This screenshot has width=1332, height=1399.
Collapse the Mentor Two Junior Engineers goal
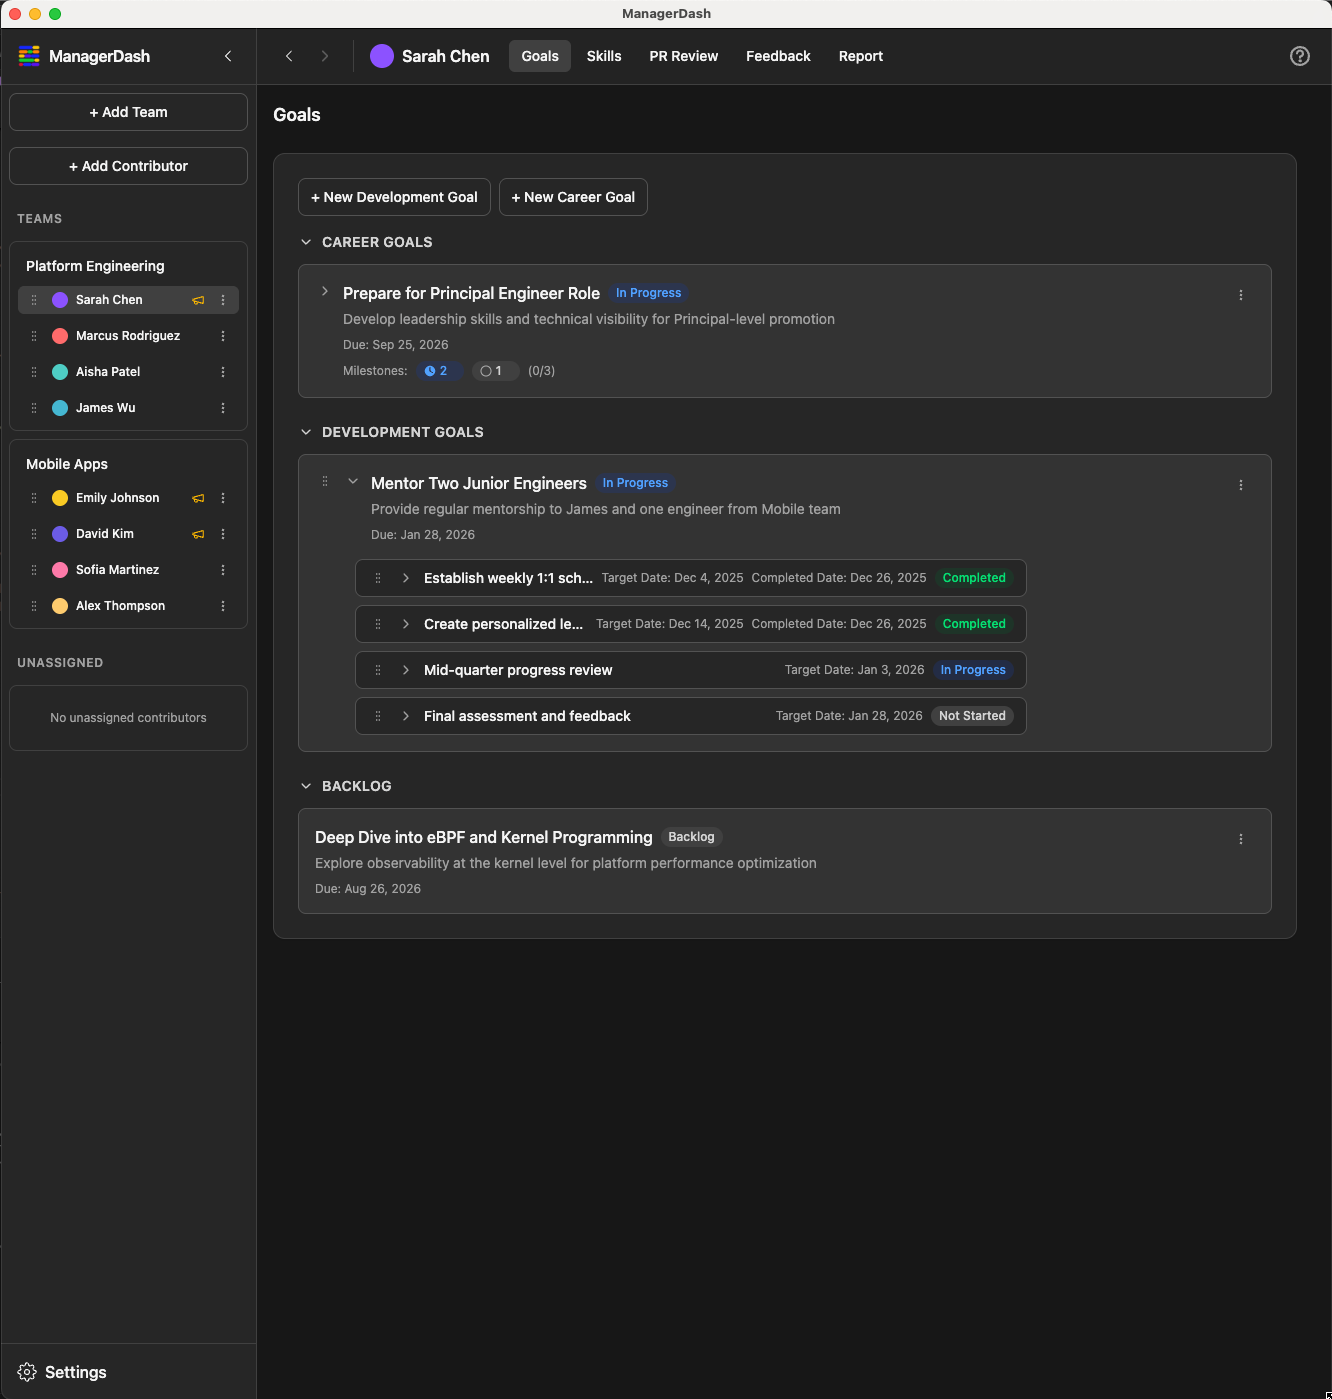[353, 482]
